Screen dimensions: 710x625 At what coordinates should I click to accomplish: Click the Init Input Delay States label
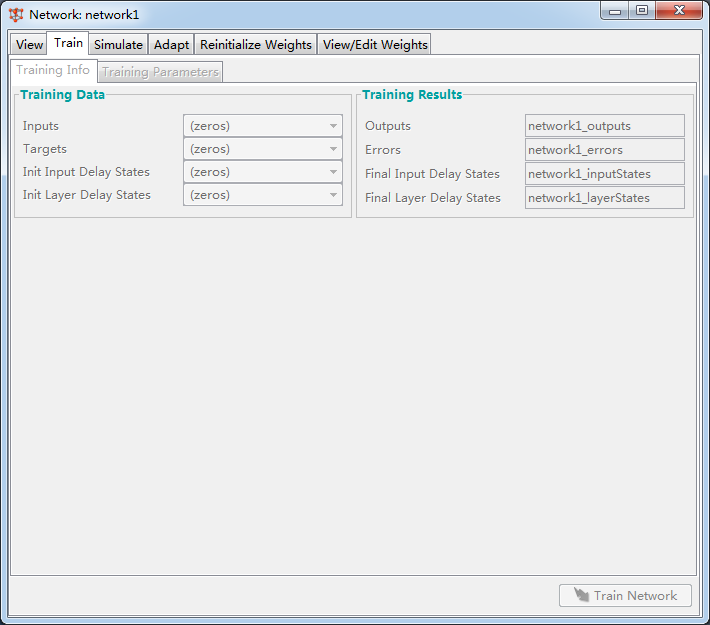click(86, 172)
